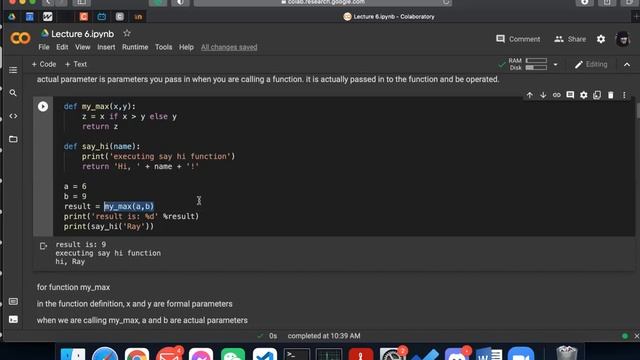Open Visual Studio Code from the Dock
The width and height of the screenshot is (640, 360).
click(264, 353)
